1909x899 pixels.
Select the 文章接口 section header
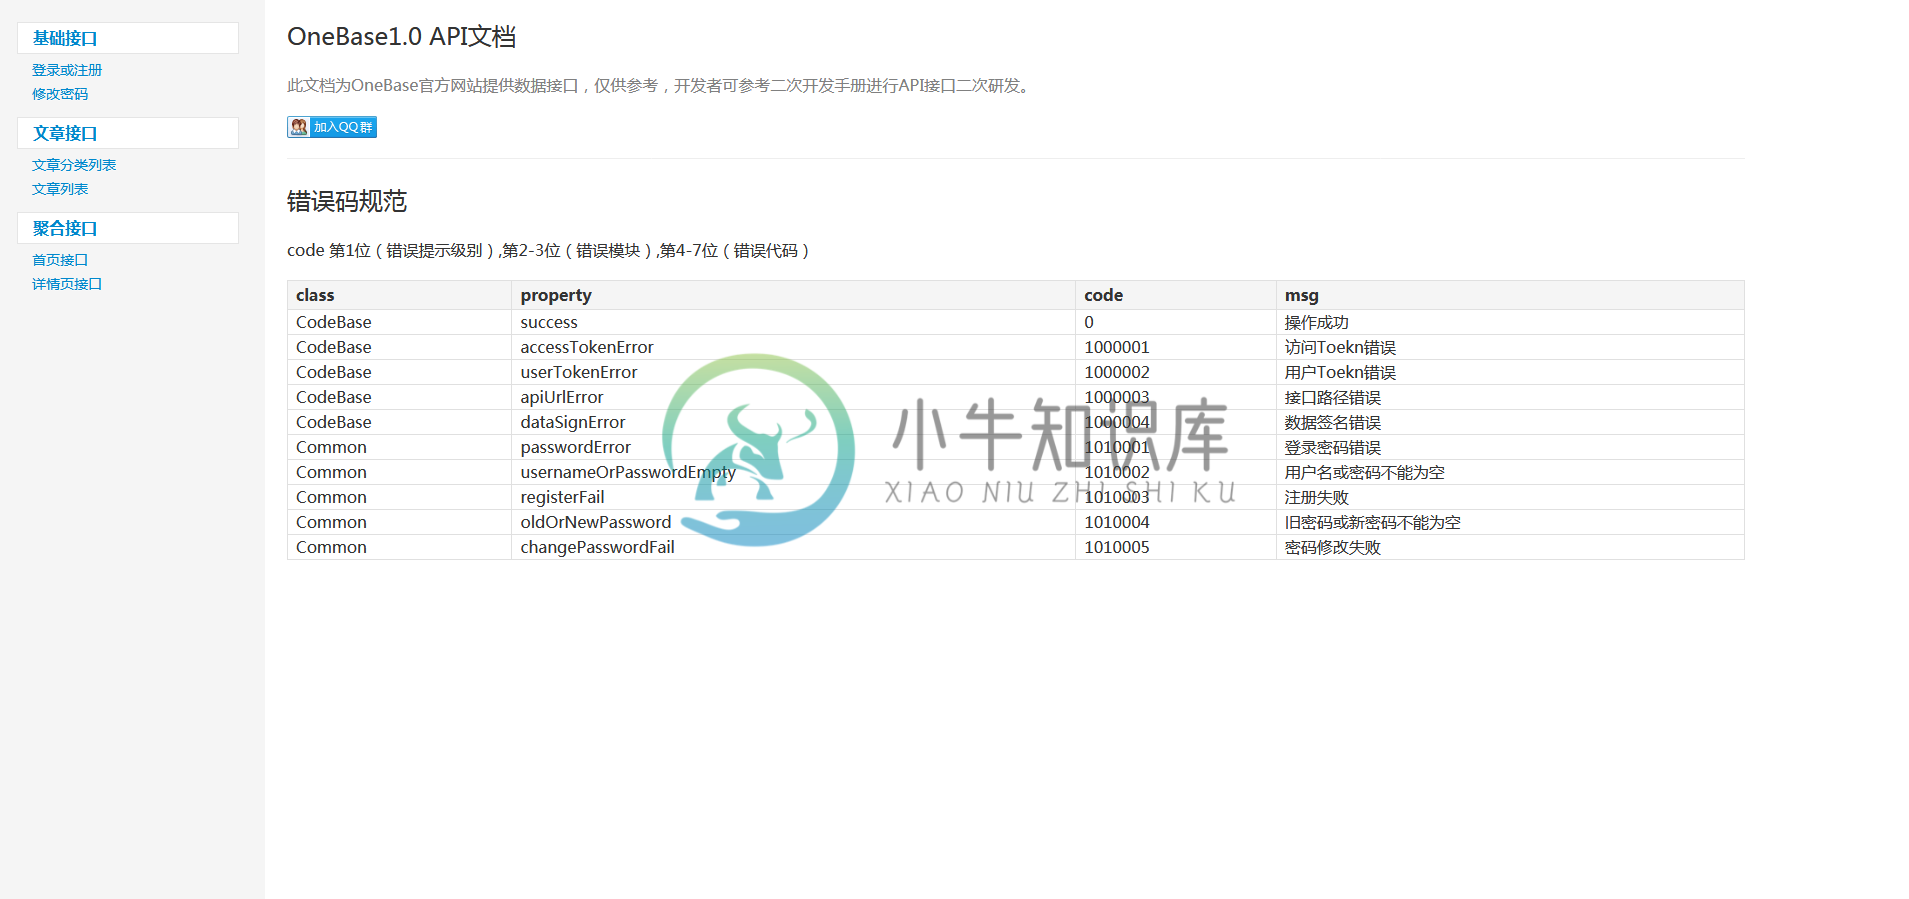click(128, 133)
